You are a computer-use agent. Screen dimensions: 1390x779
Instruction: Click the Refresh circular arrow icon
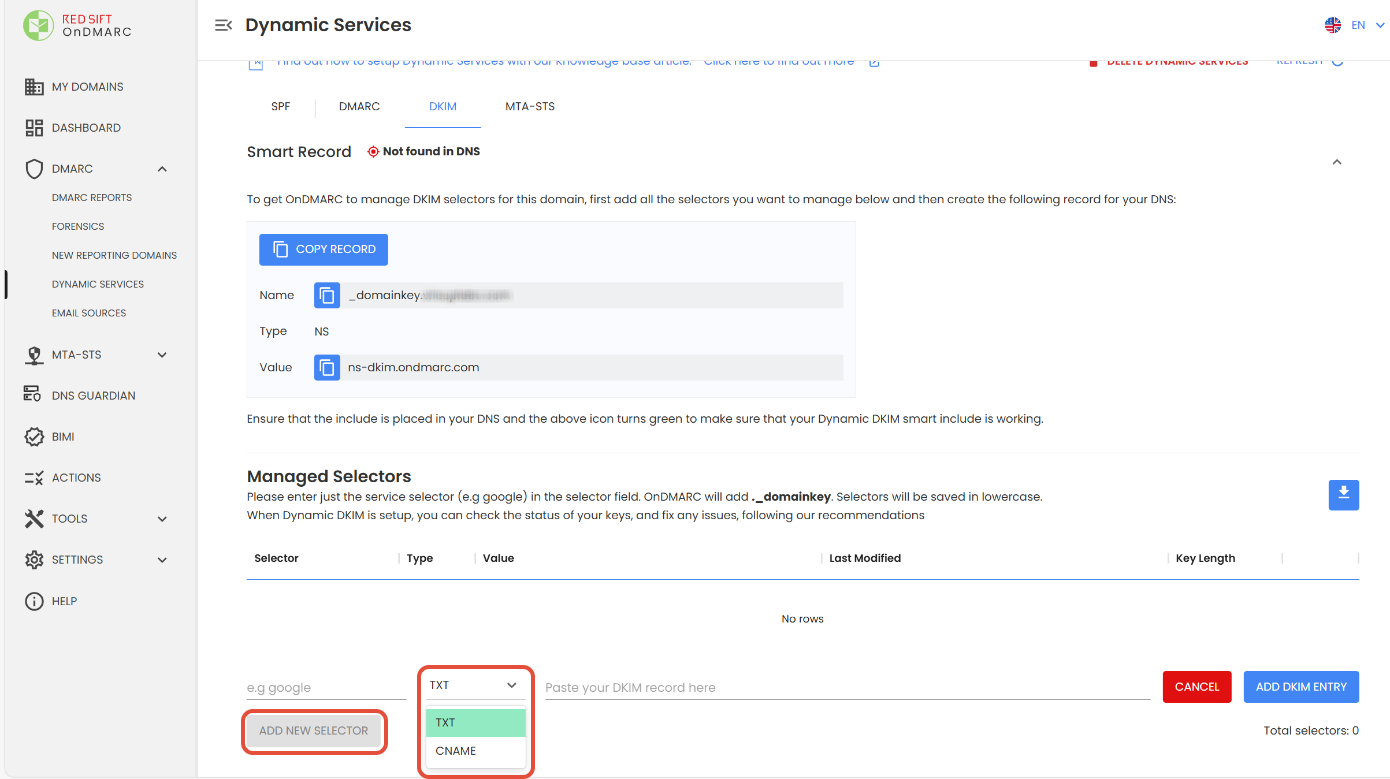pyautogui.click(x=1337, y=61)
